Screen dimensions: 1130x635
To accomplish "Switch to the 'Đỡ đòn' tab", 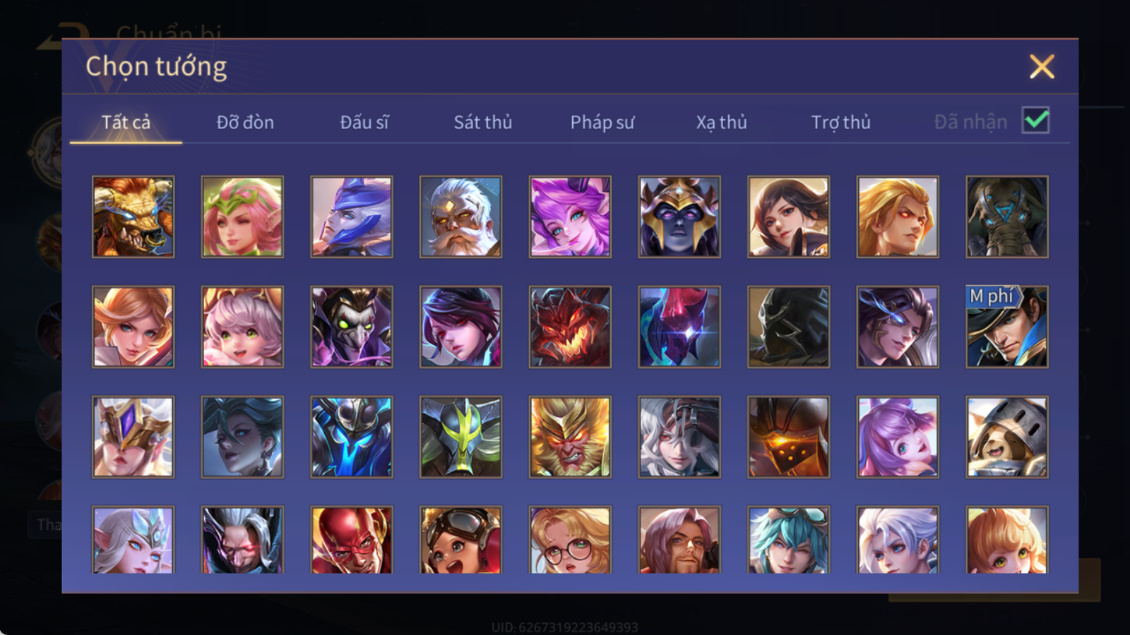I will tap(245, 123).
